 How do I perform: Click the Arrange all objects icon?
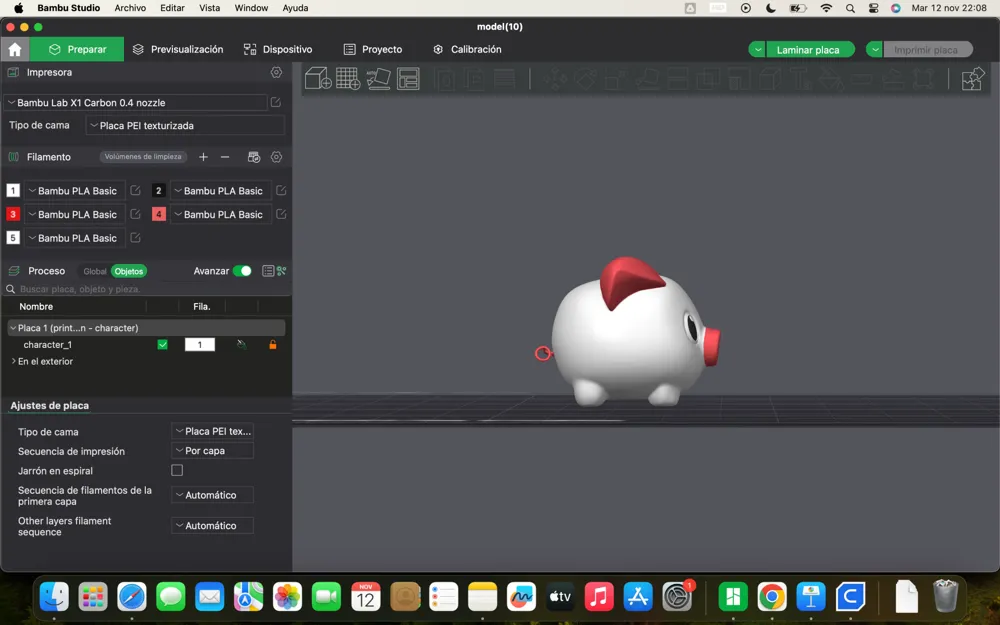click(x=408, y=78)
